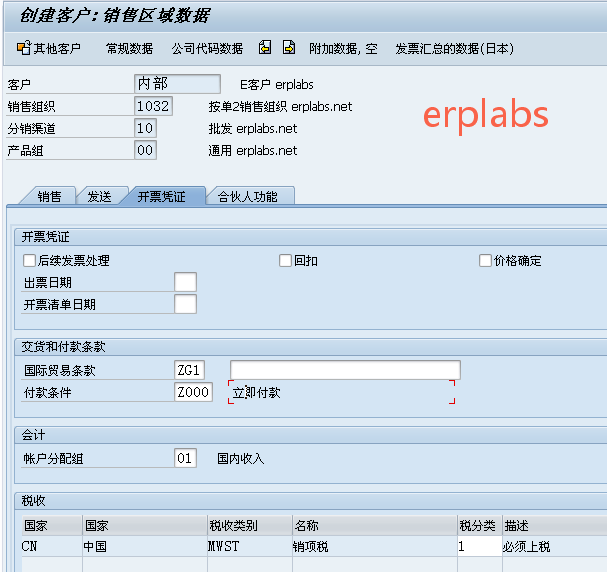Click the 出票日期 input field
Screen dimensions: 607x572
185,282
